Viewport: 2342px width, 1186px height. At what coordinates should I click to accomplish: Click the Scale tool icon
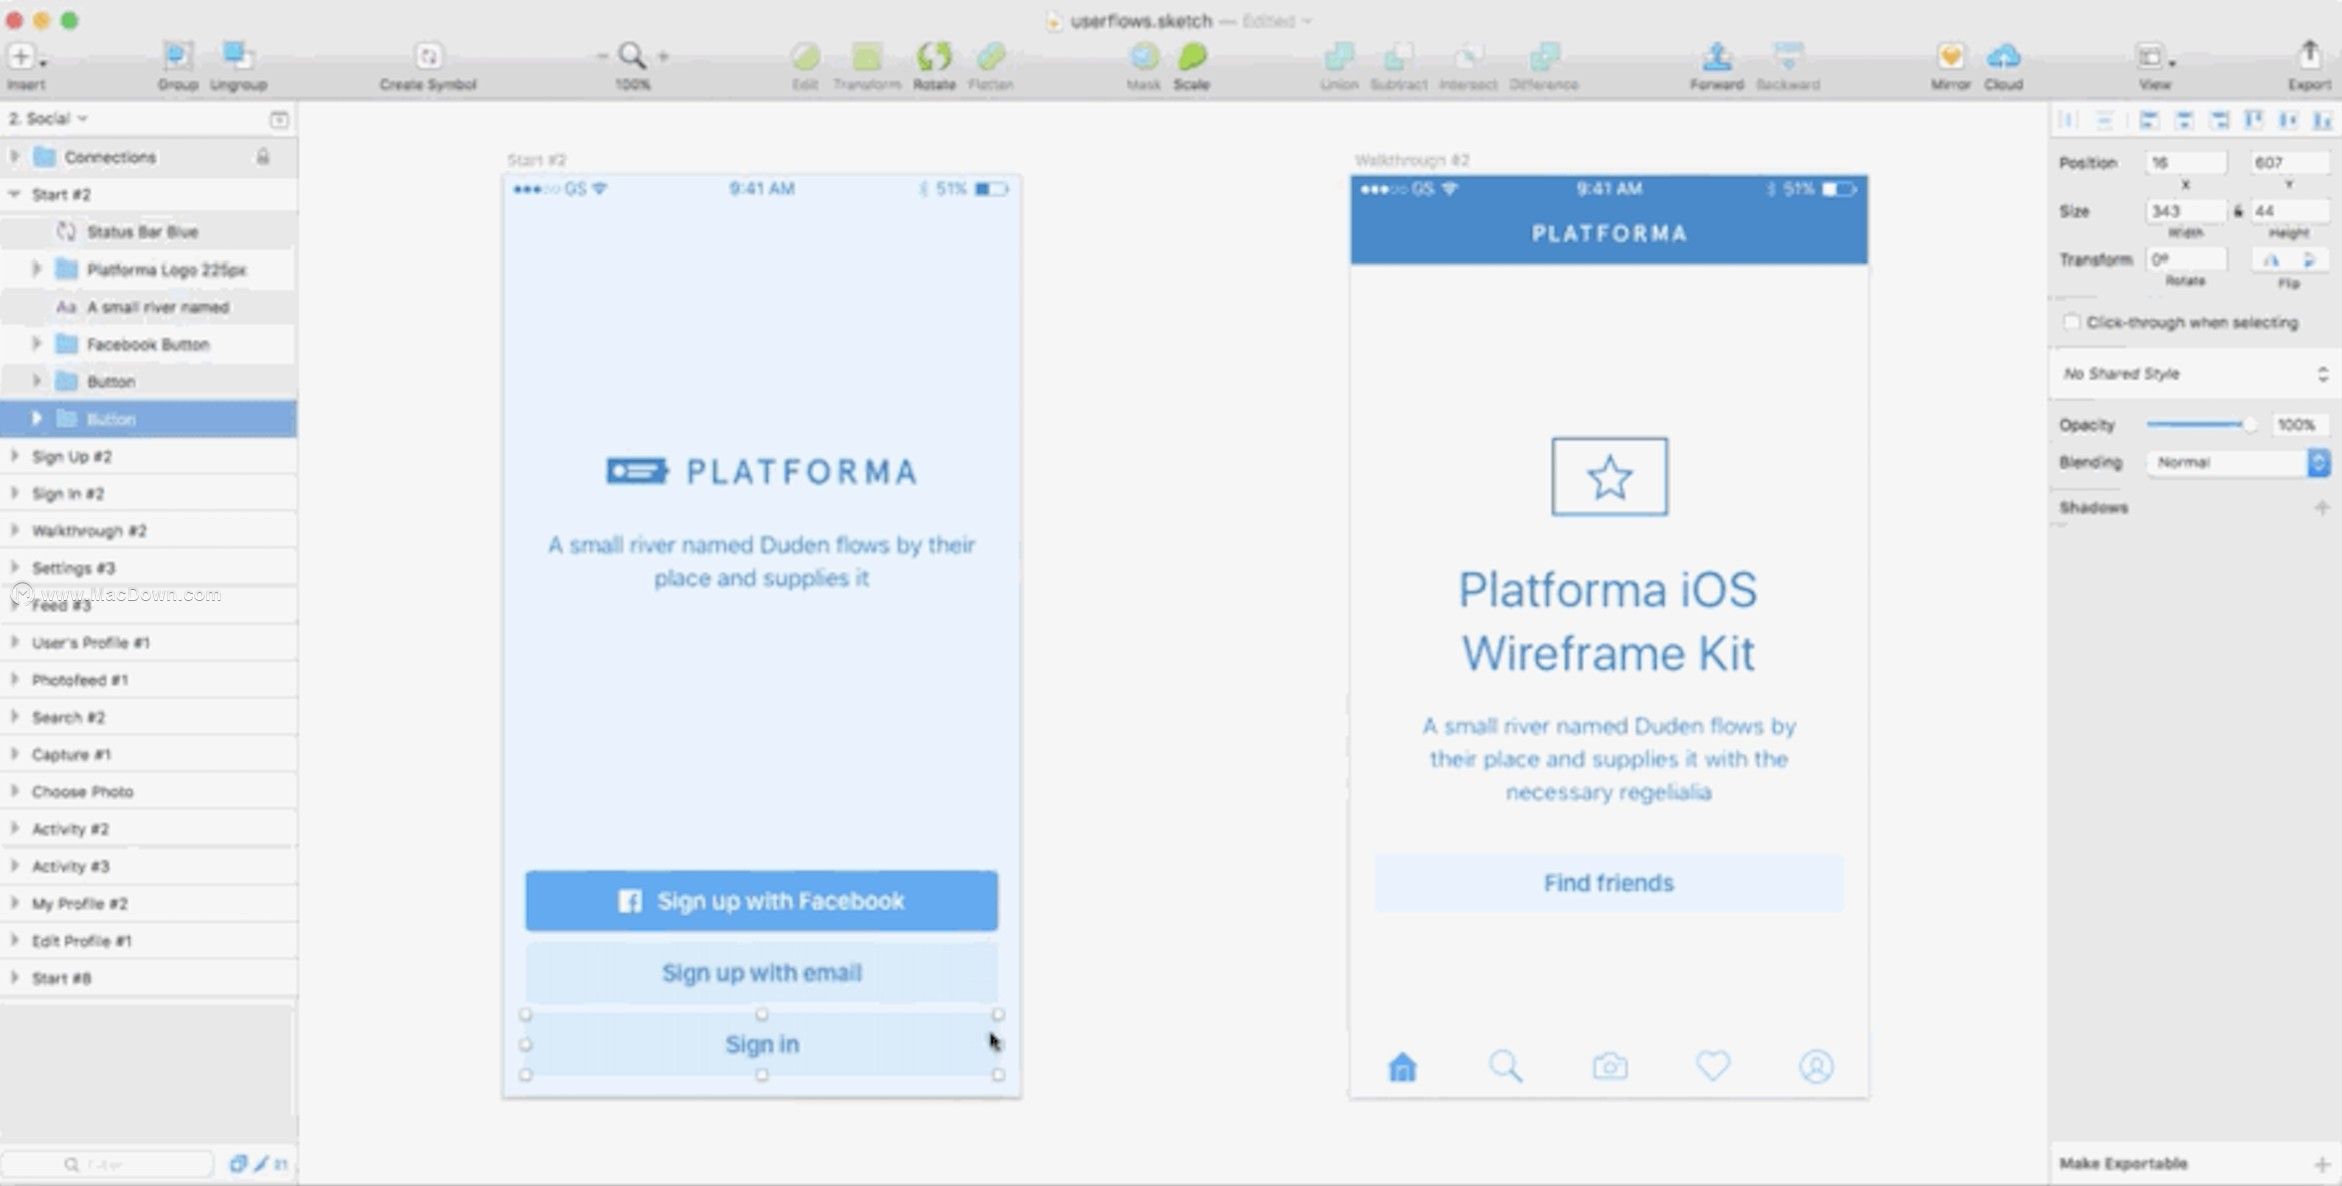(x=1191, y=57)
